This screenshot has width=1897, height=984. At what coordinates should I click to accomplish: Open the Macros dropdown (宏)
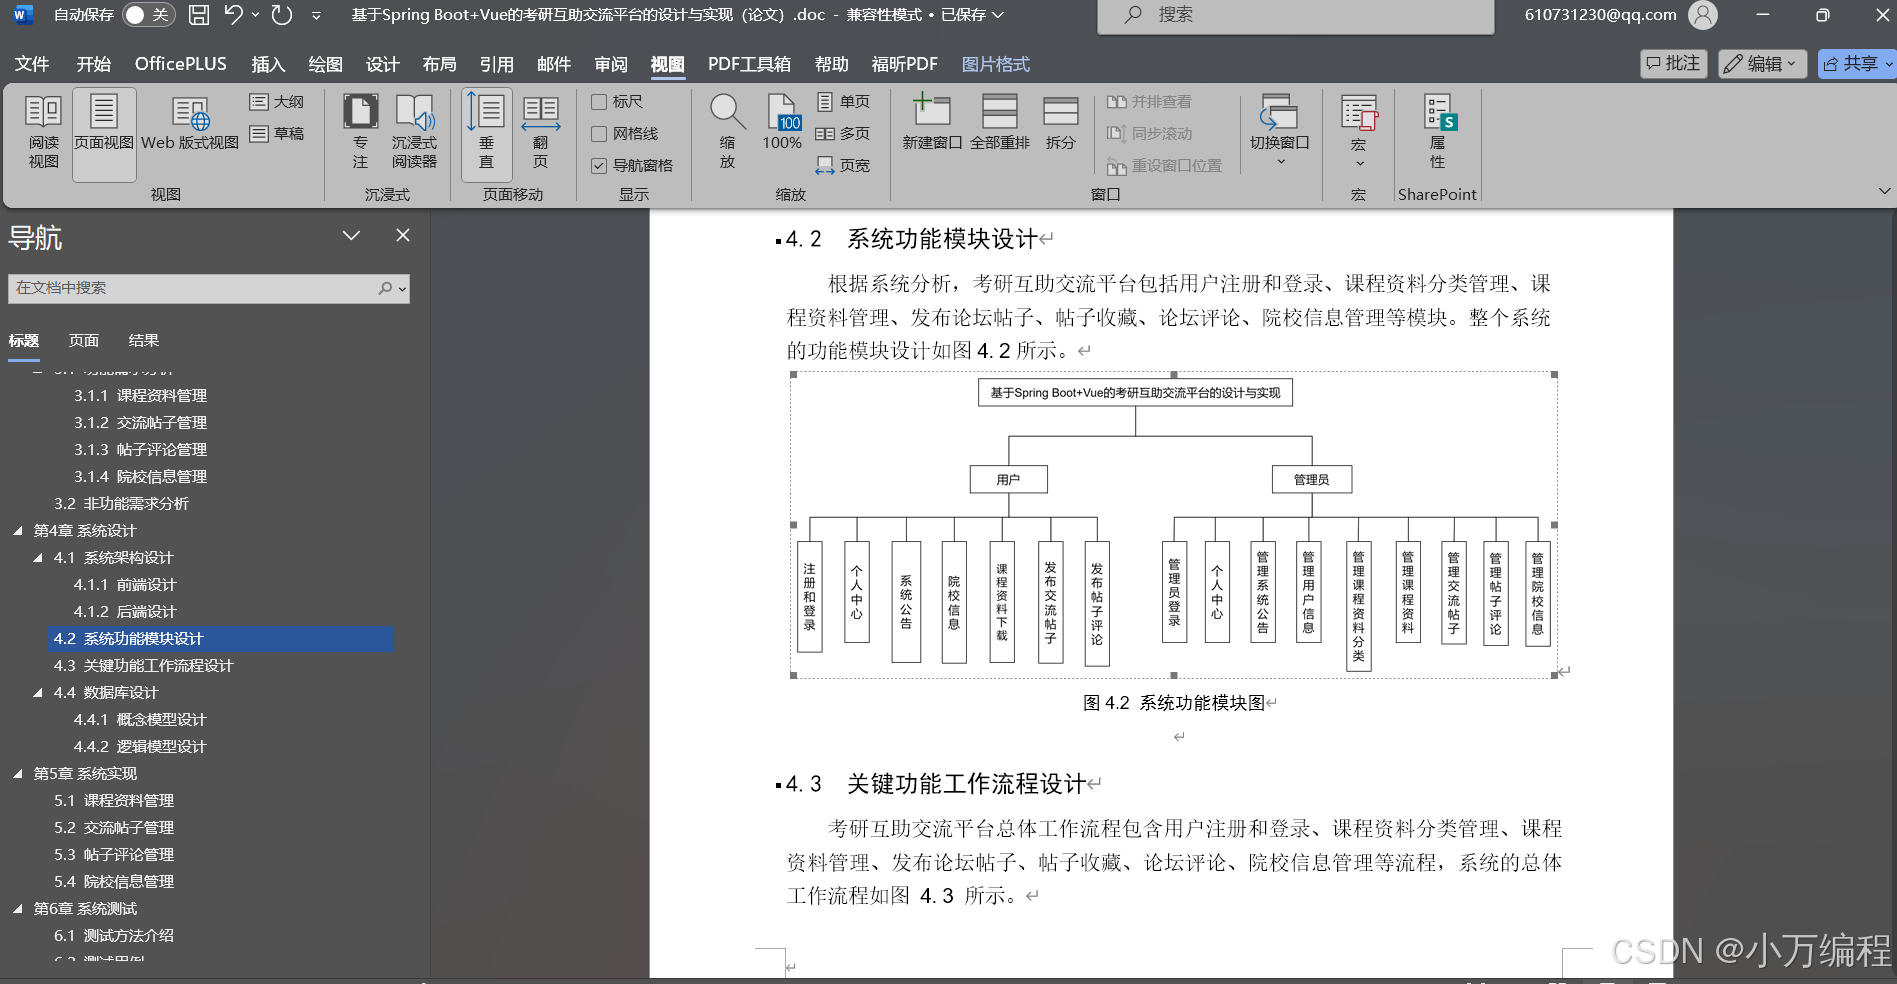point(1358,133)
